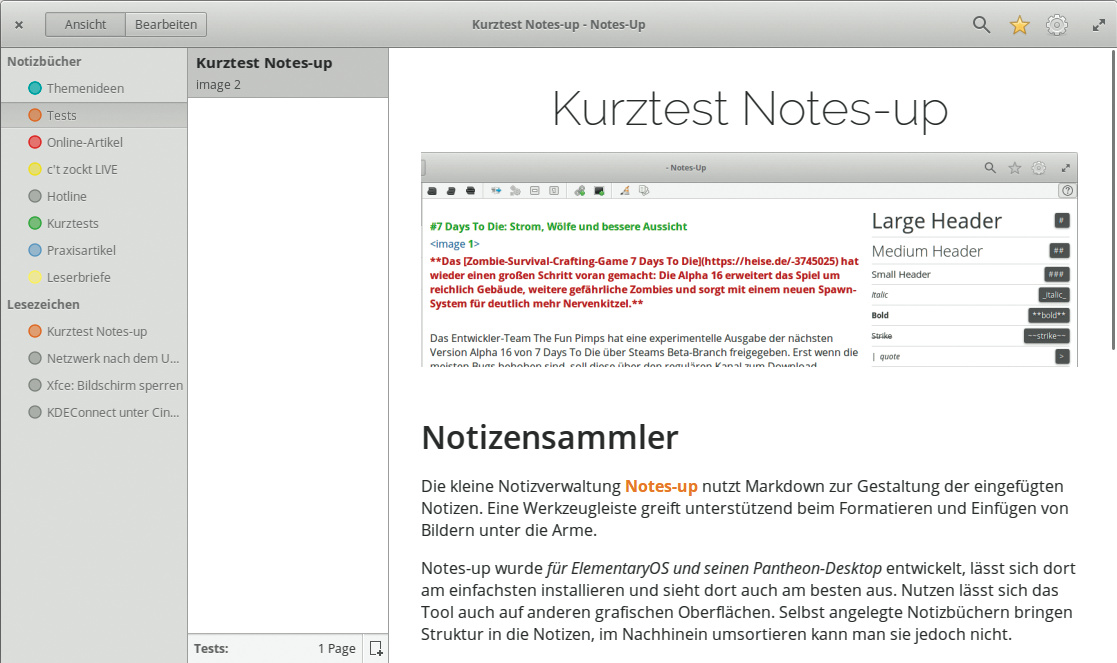Toggle the bookmark star icon
Screen dimensions: 1117x663
(x=1019, y=25)
